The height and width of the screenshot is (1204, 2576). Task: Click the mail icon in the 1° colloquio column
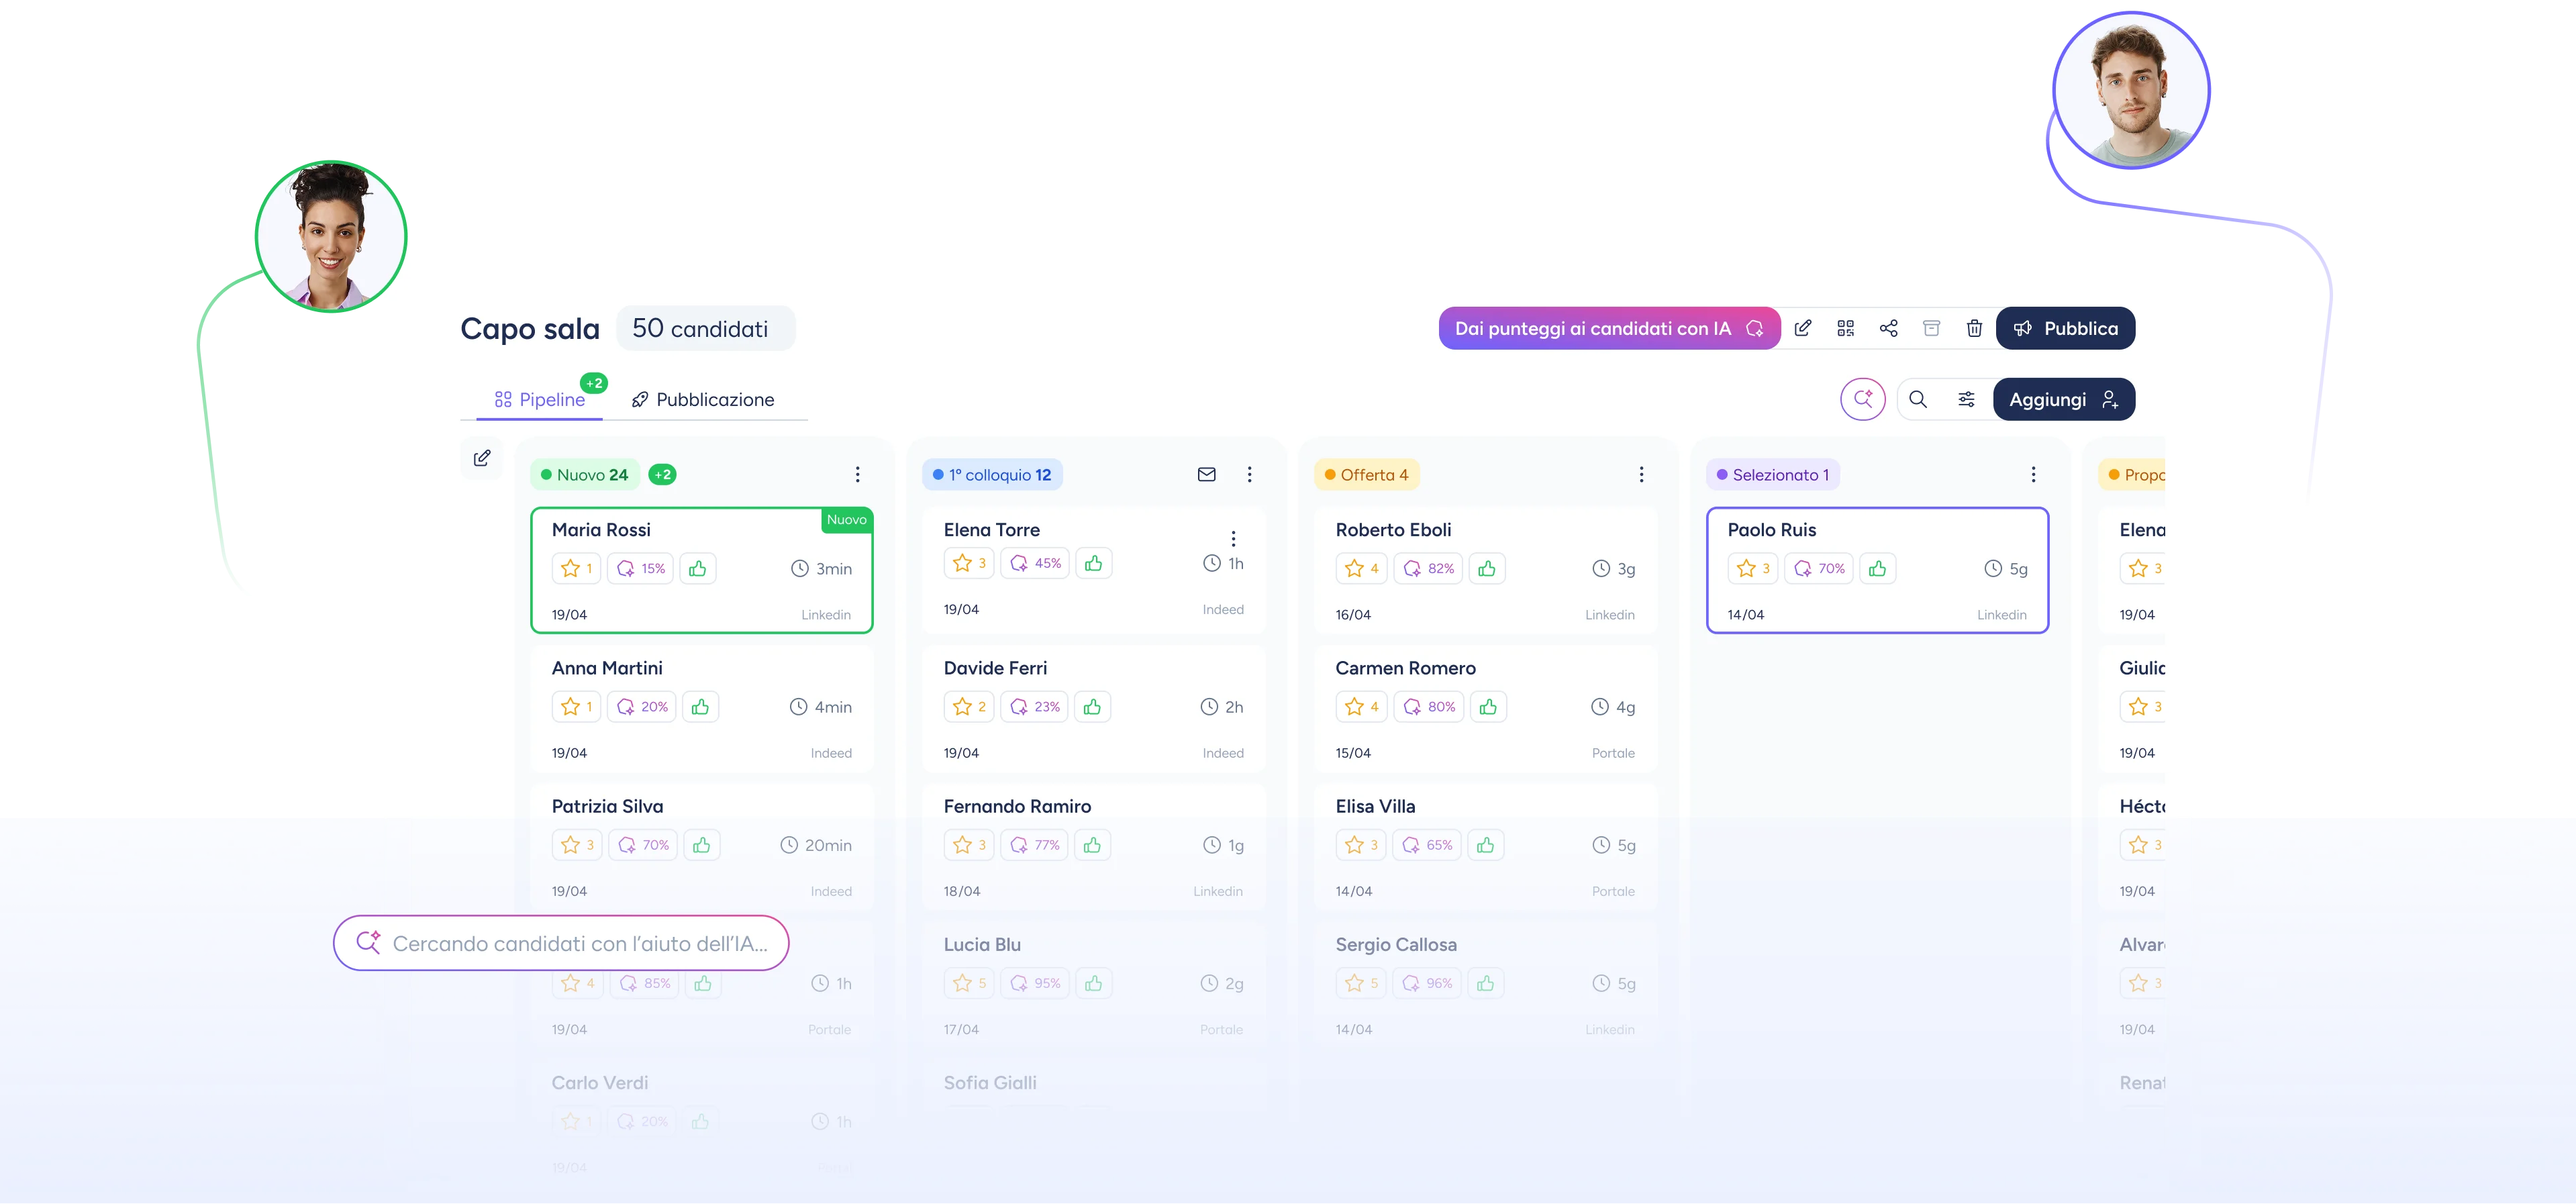(x=1207, y=474)
